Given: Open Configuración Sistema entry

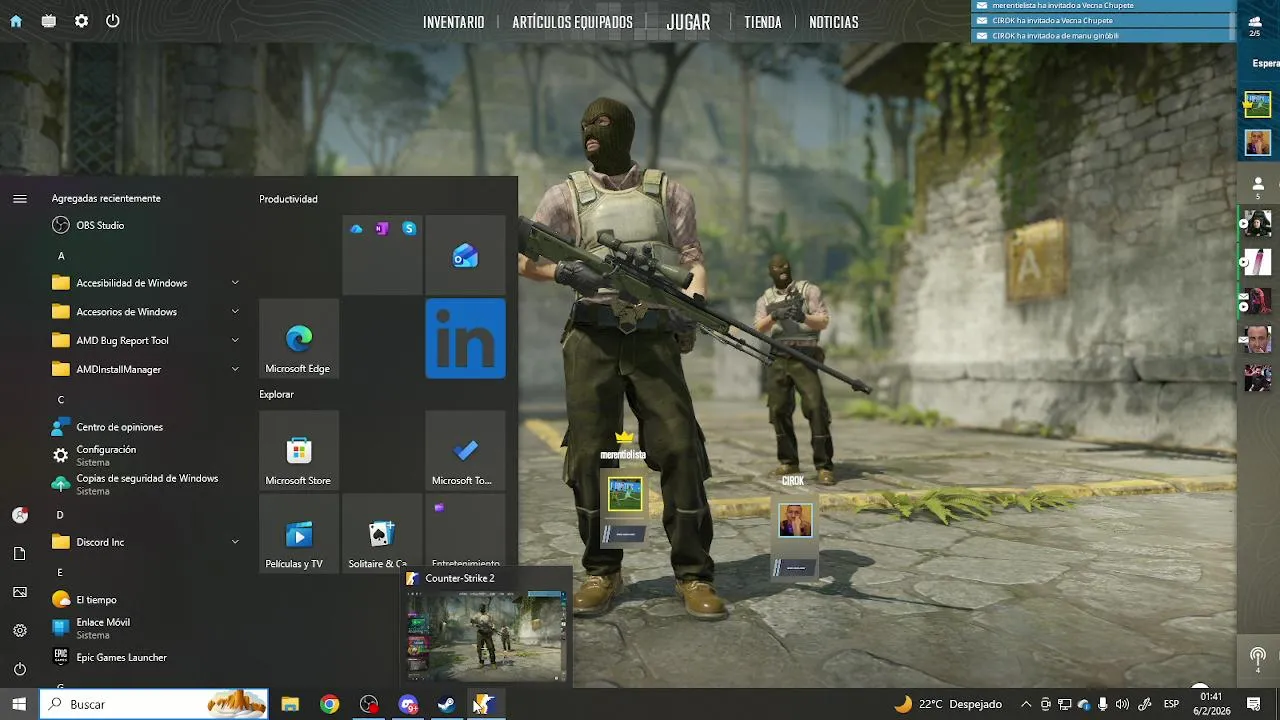Looking at the screenshot, I should 146,456.
